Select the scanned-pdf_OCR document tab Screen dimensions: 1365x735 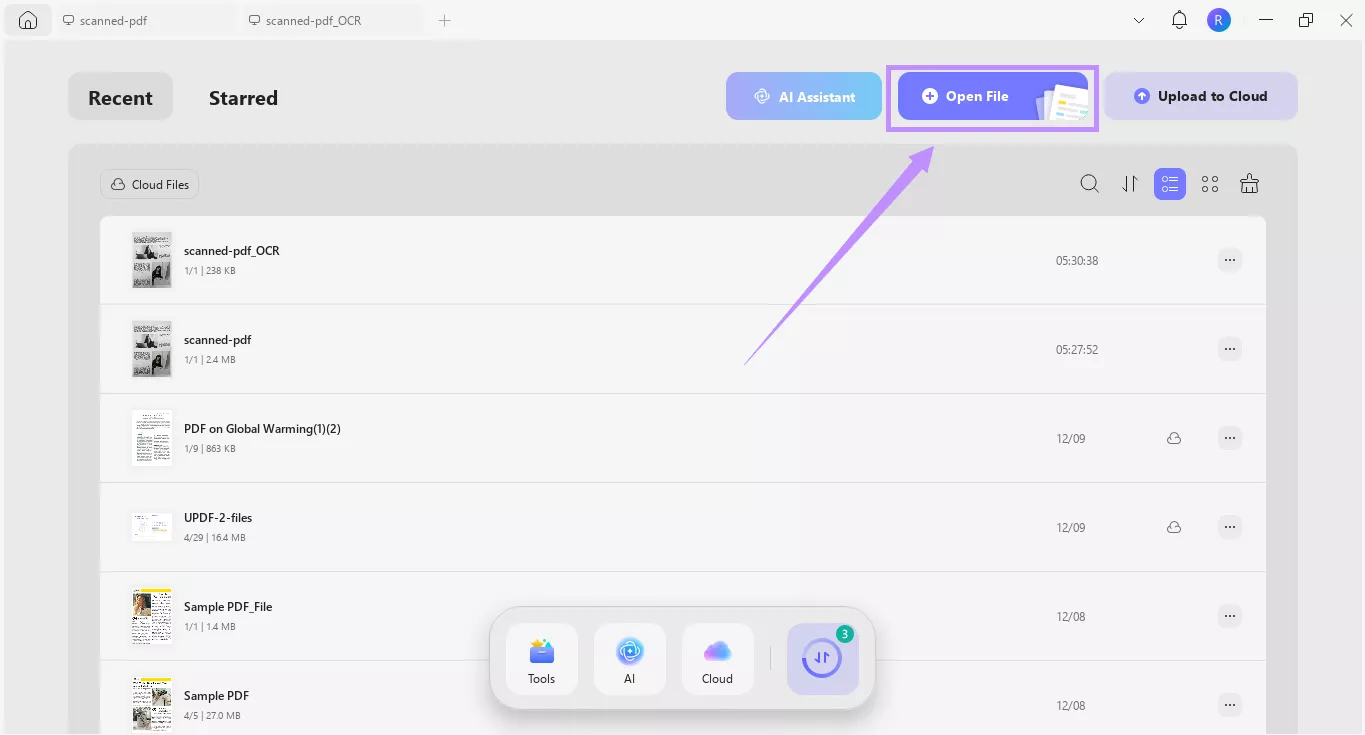tap(330, 20)
